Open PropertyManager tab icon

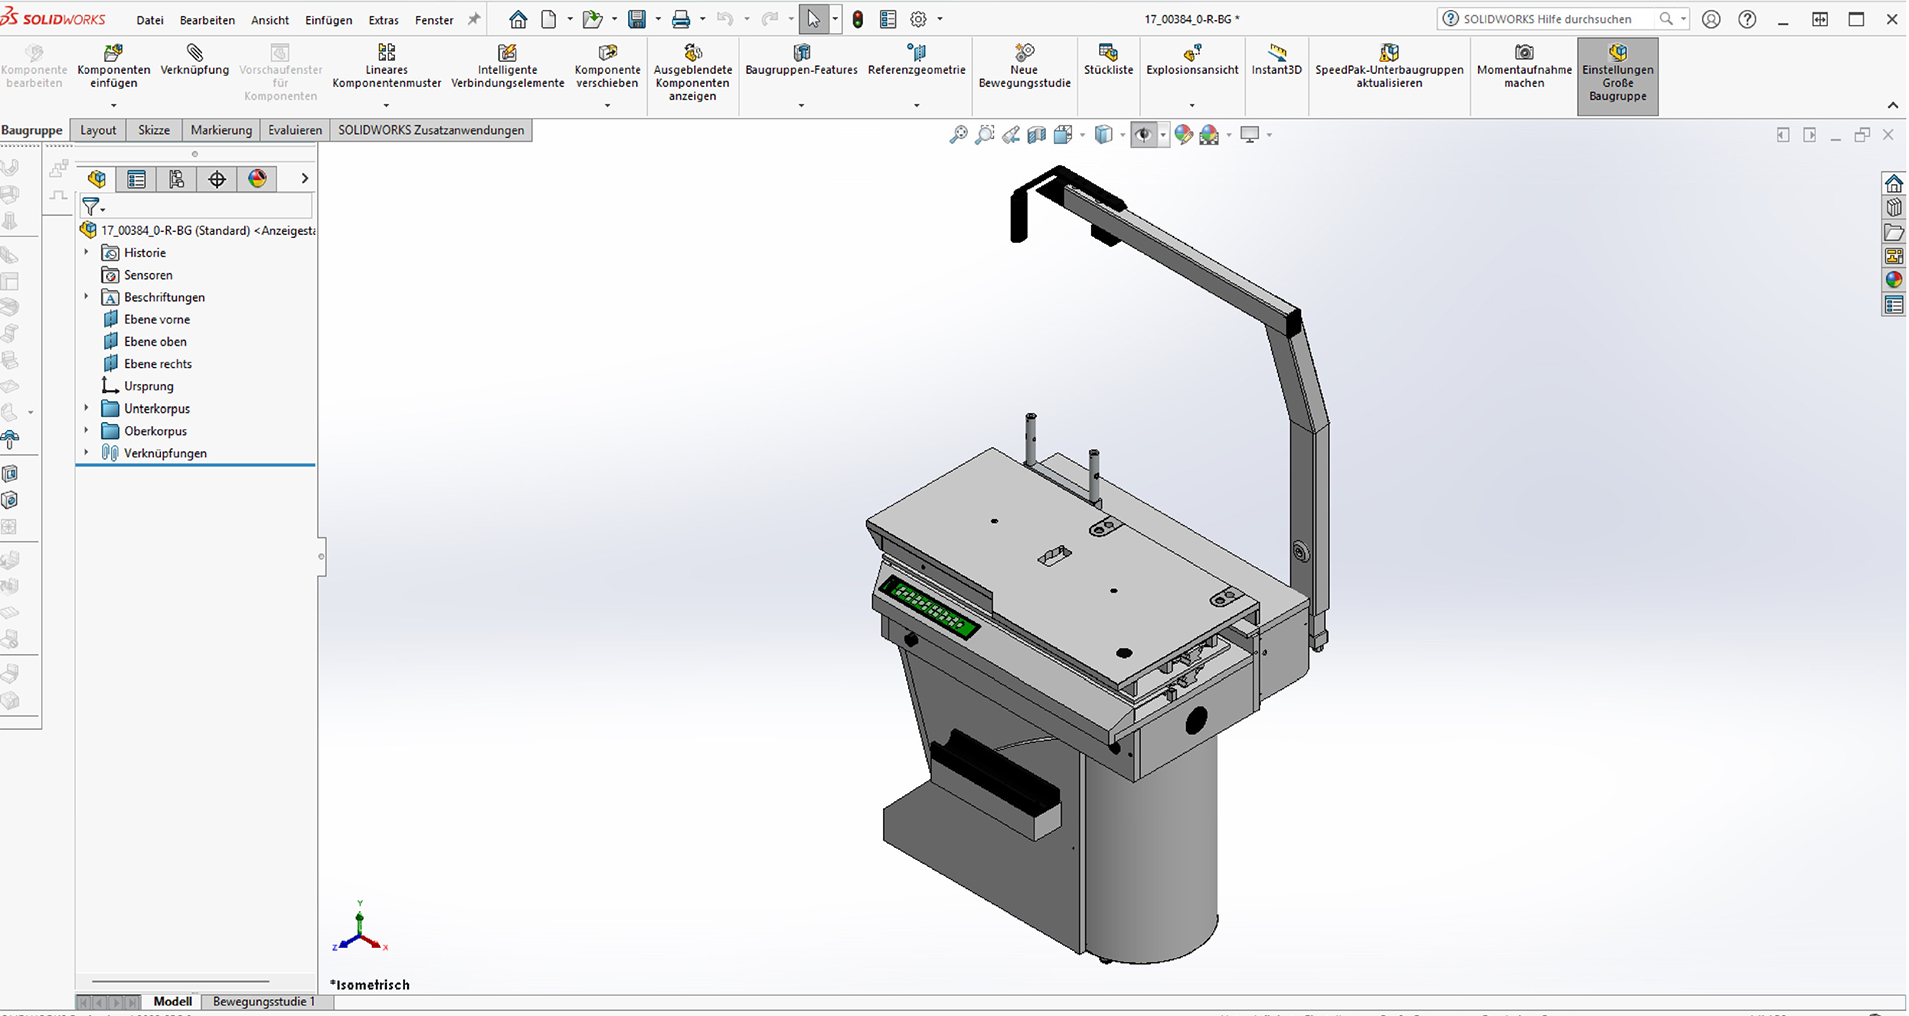tap(137, 179)
